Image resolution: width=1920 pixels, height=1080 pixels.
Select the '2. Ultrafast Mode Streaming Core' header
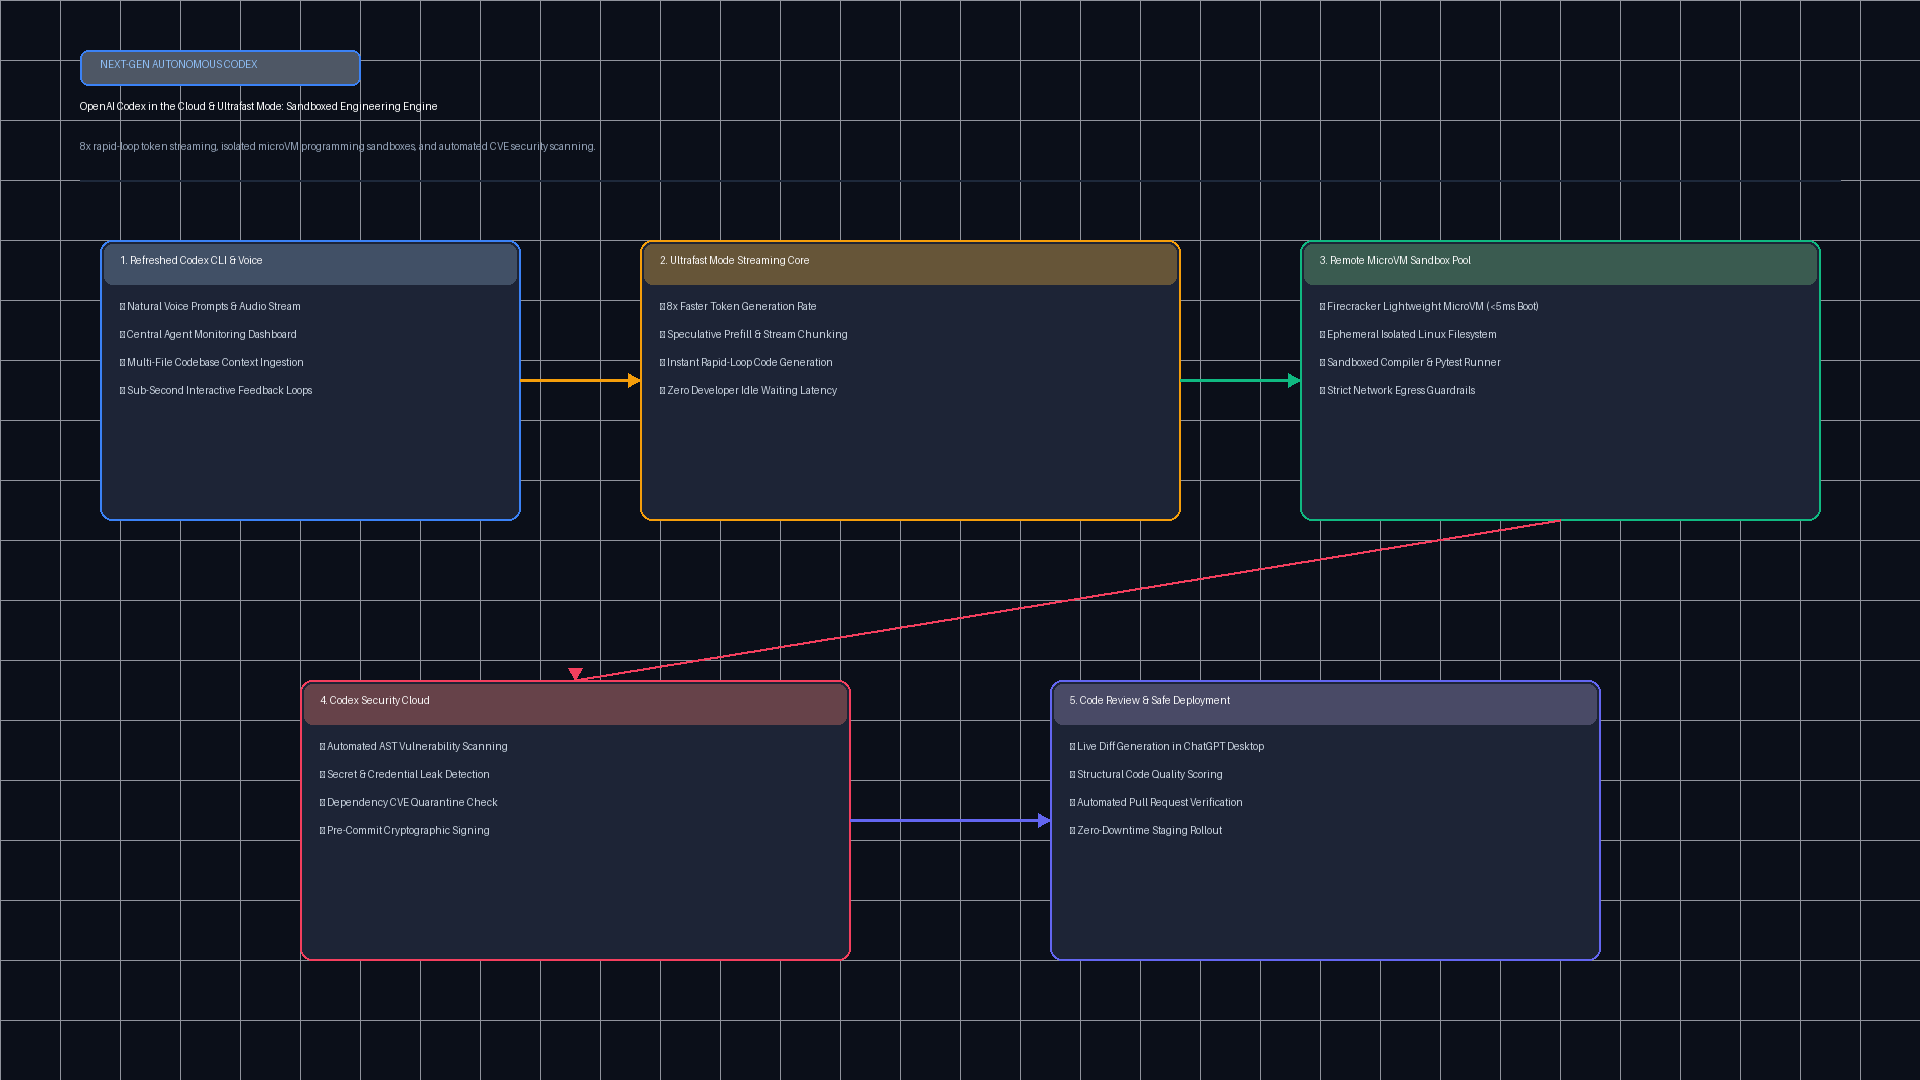[910, 264]
